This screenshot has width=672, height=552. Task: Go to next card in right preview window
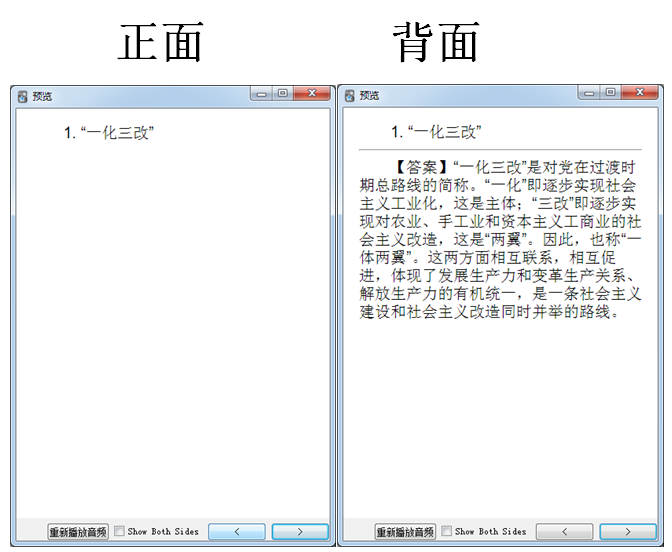[628, 531]
